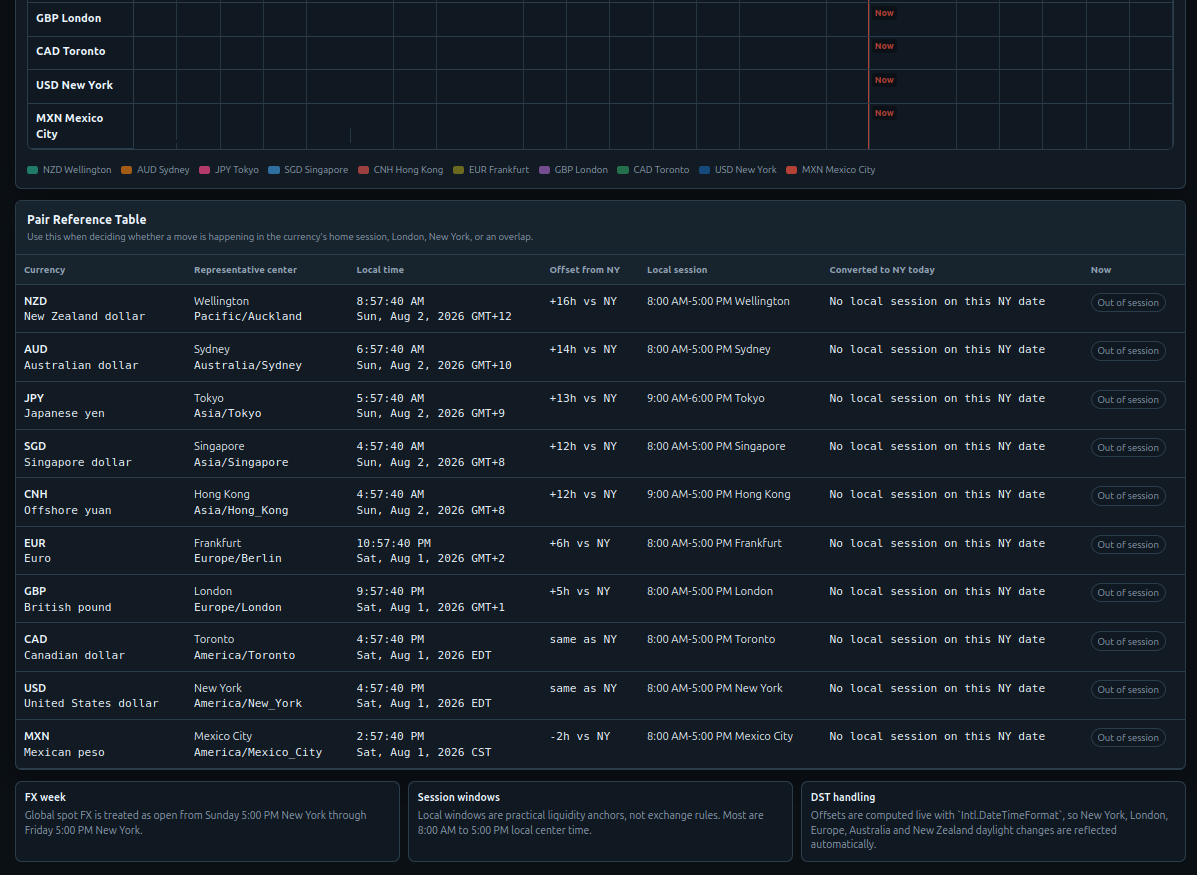Click the USD New York timeline row label
Image resolution: width=1197 pixels, height=875 pixels.
tap(74, 85)
